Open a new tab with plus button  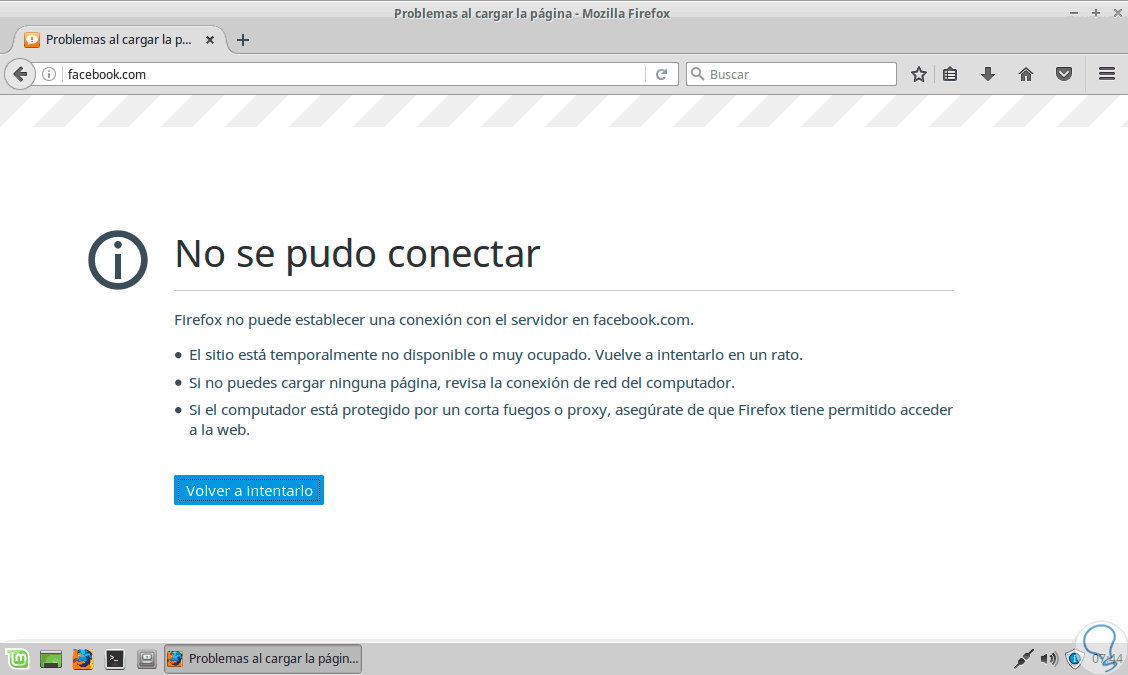[243, 40]
